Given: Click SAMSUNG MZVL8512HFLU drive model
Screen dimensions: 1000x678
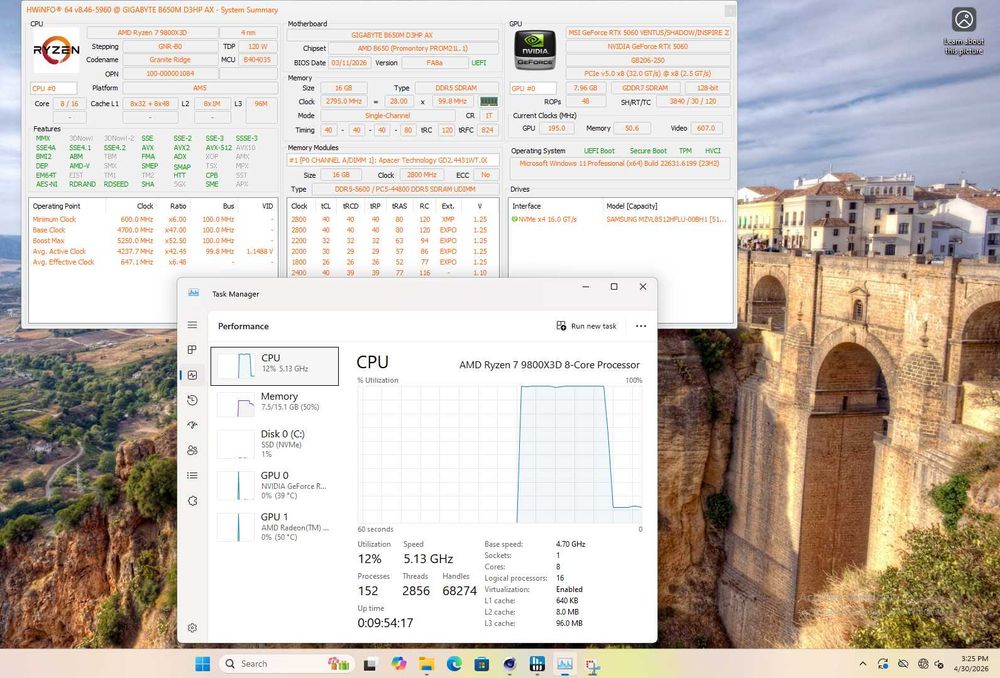Looking at the screenshot, I should (666, 219).
